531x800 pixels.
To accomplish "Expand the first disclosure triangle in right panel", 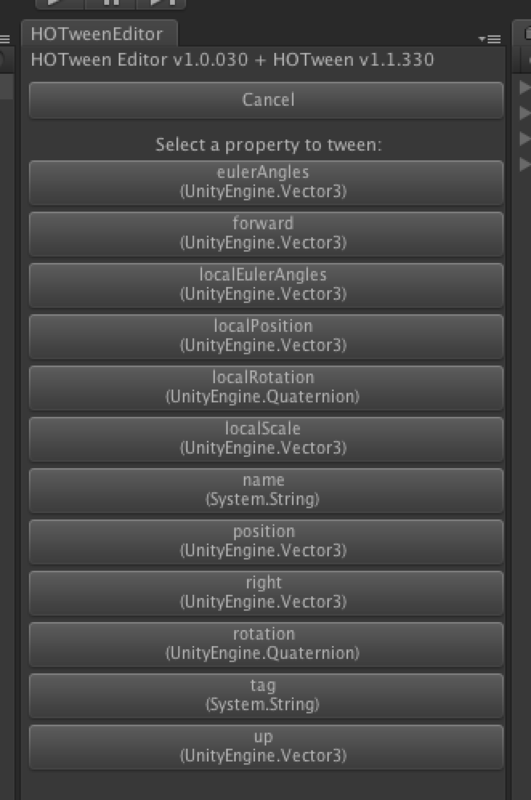I will tap(525, 87).
